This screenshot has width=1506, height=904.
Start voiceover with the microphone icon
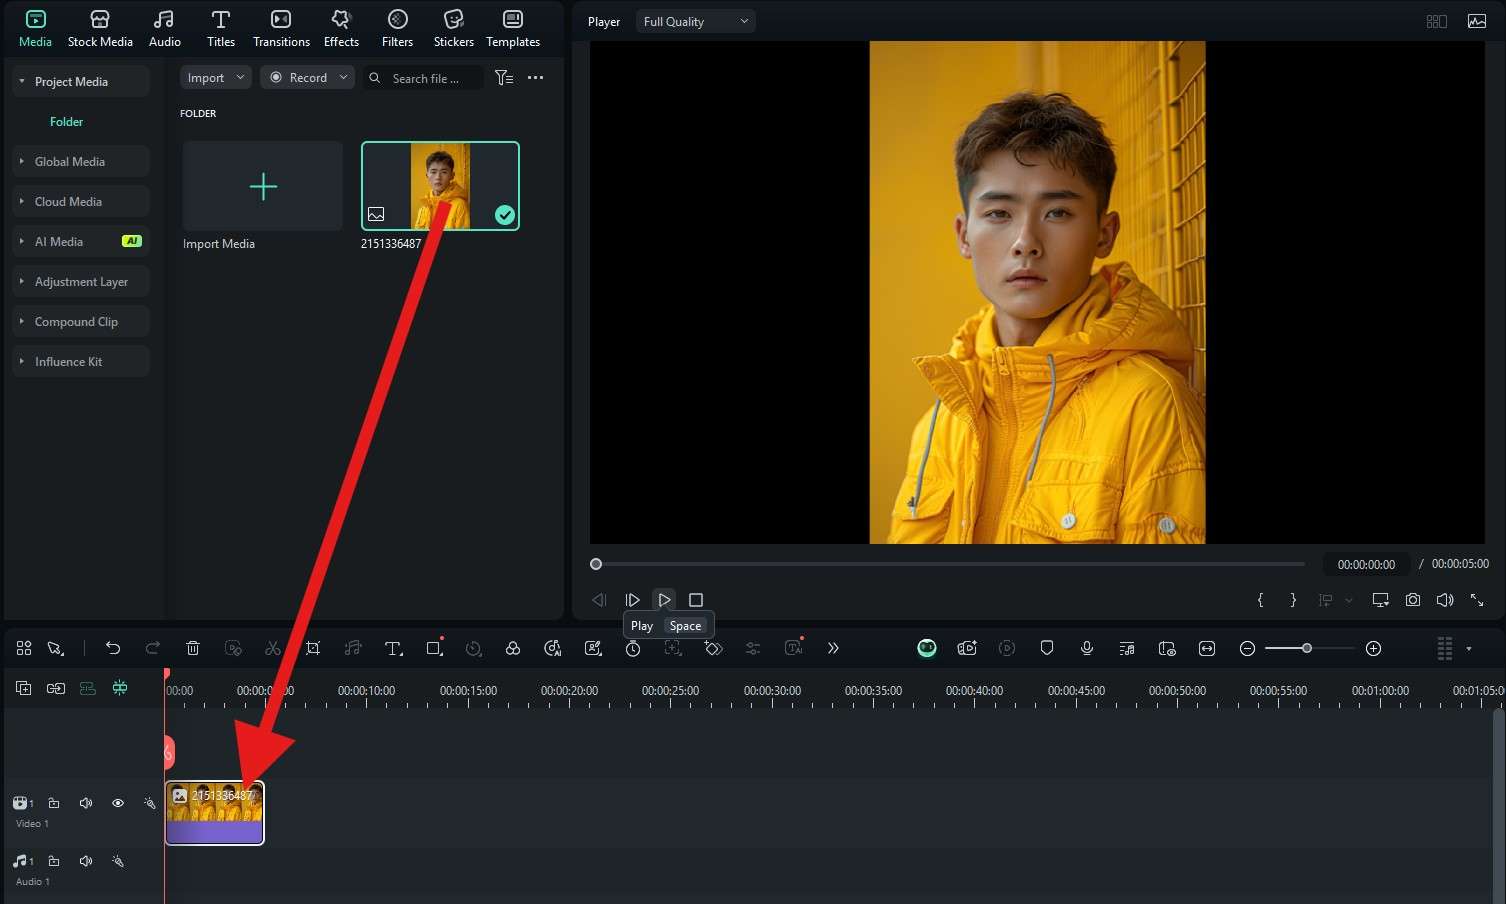pos(1087,648)
